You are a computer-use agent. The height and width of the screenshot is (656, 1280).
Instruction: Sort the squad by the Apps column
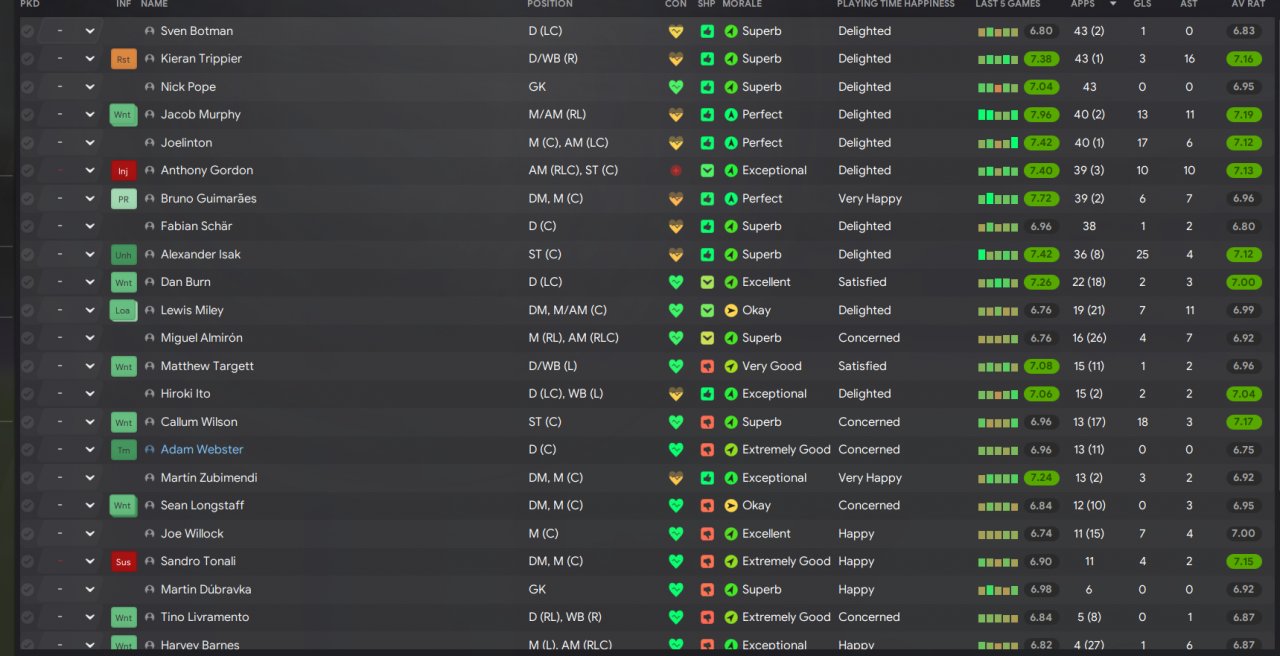(x=1083, y=4)
